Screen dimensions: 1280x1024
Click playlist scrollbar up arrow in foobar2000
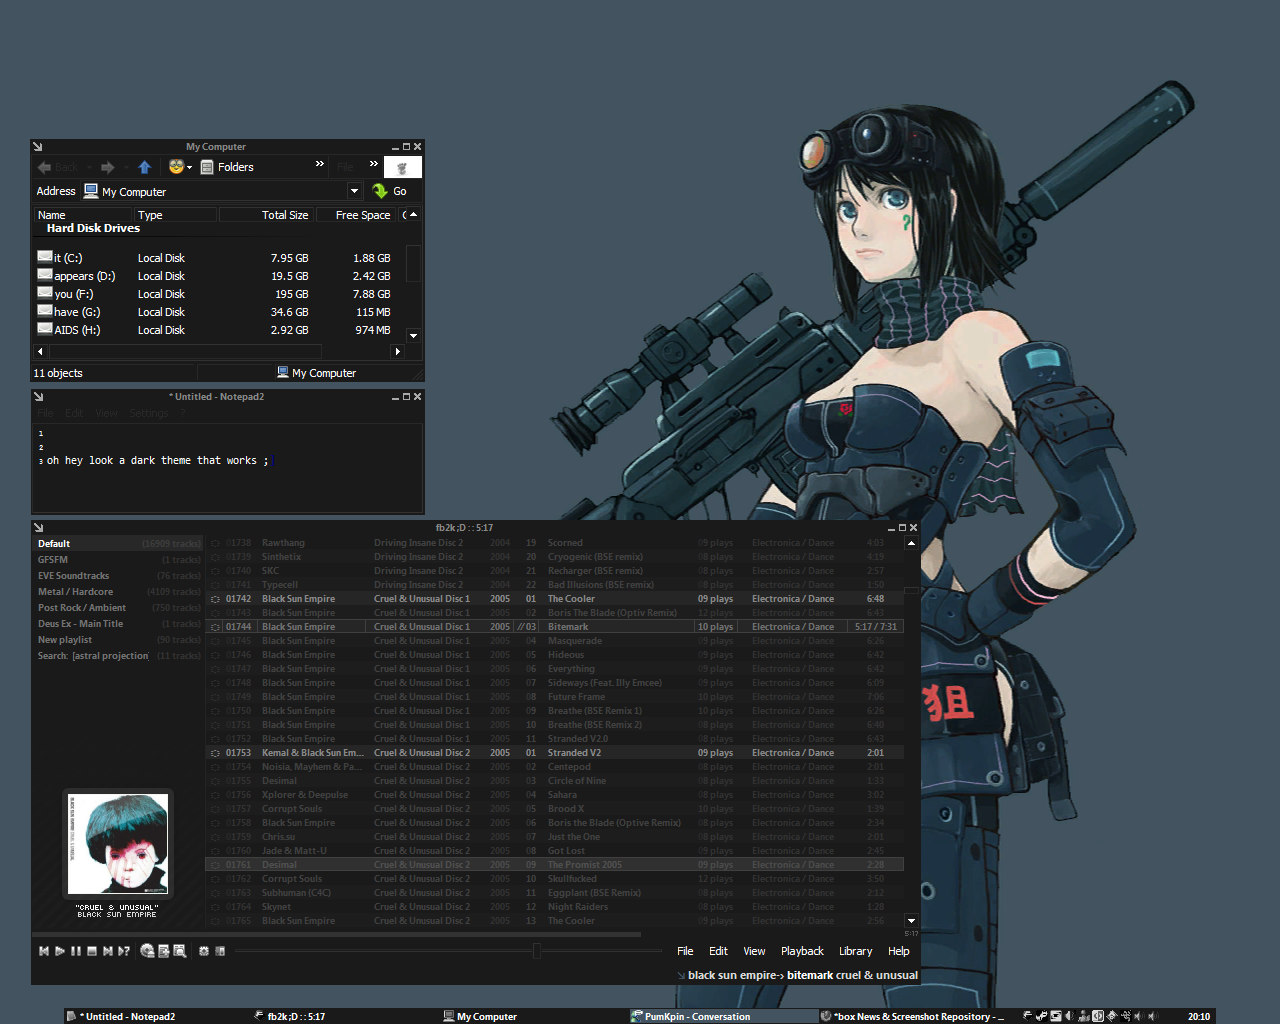click(911, 543)
